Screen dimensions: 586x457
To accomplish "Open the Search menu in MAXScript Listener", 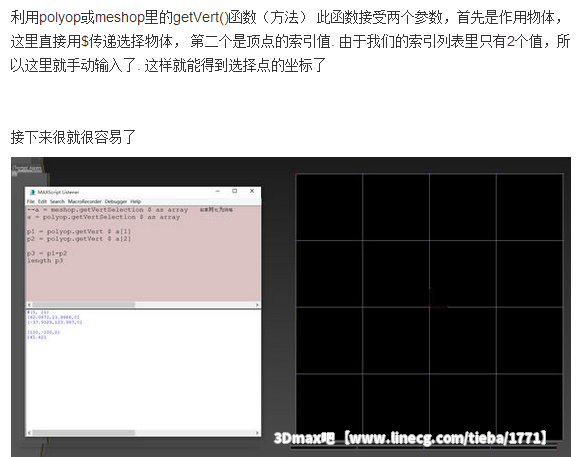I will click(x=57, y=201).
